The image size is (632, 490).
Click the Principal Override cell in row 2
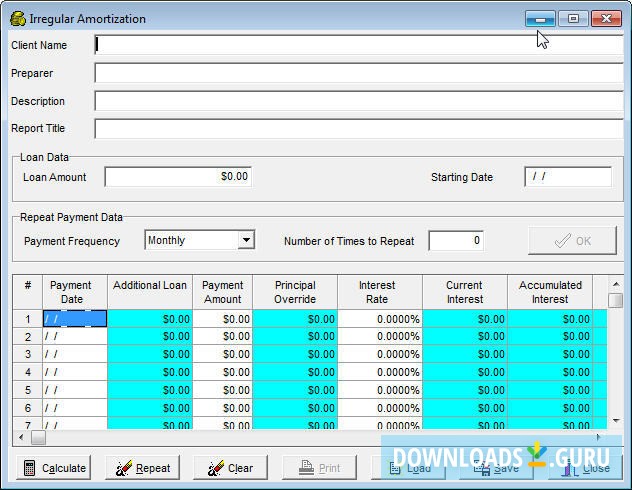(295, 336)
